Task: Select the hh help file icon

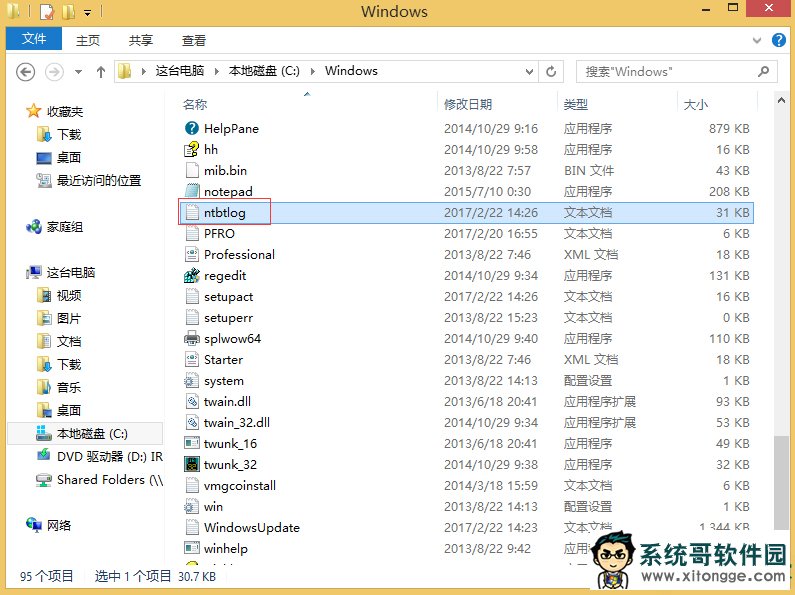Action: tap(192, 149)
